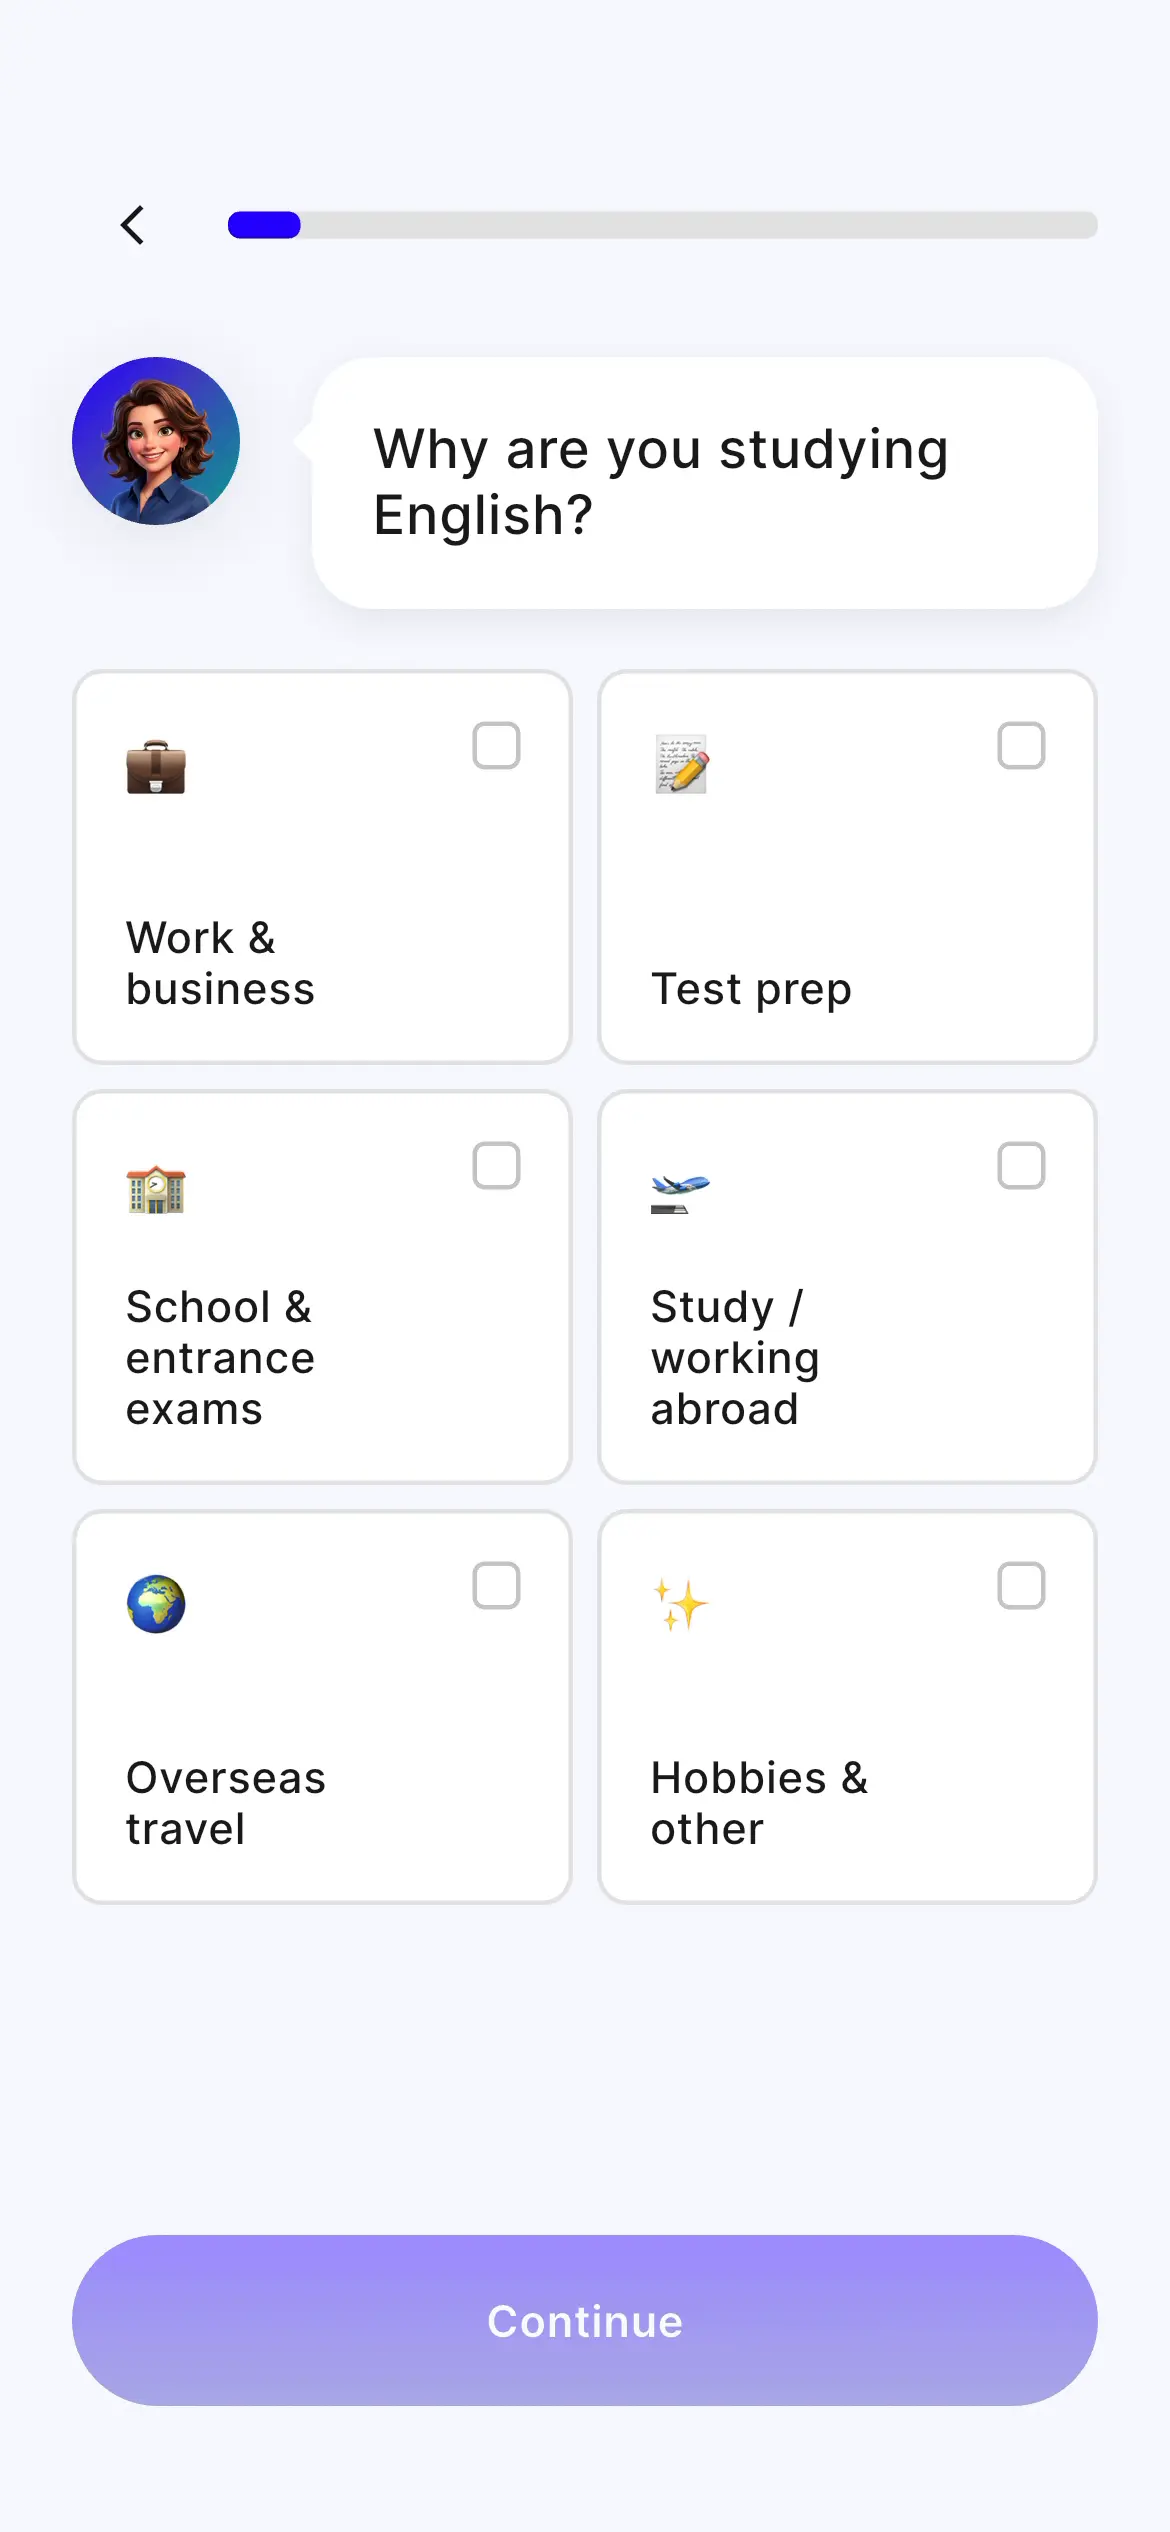Click the 'Why are you studying English?' bubble
The height and width of the screenshot is (2532, 1170).
click(x=705, y=483)
